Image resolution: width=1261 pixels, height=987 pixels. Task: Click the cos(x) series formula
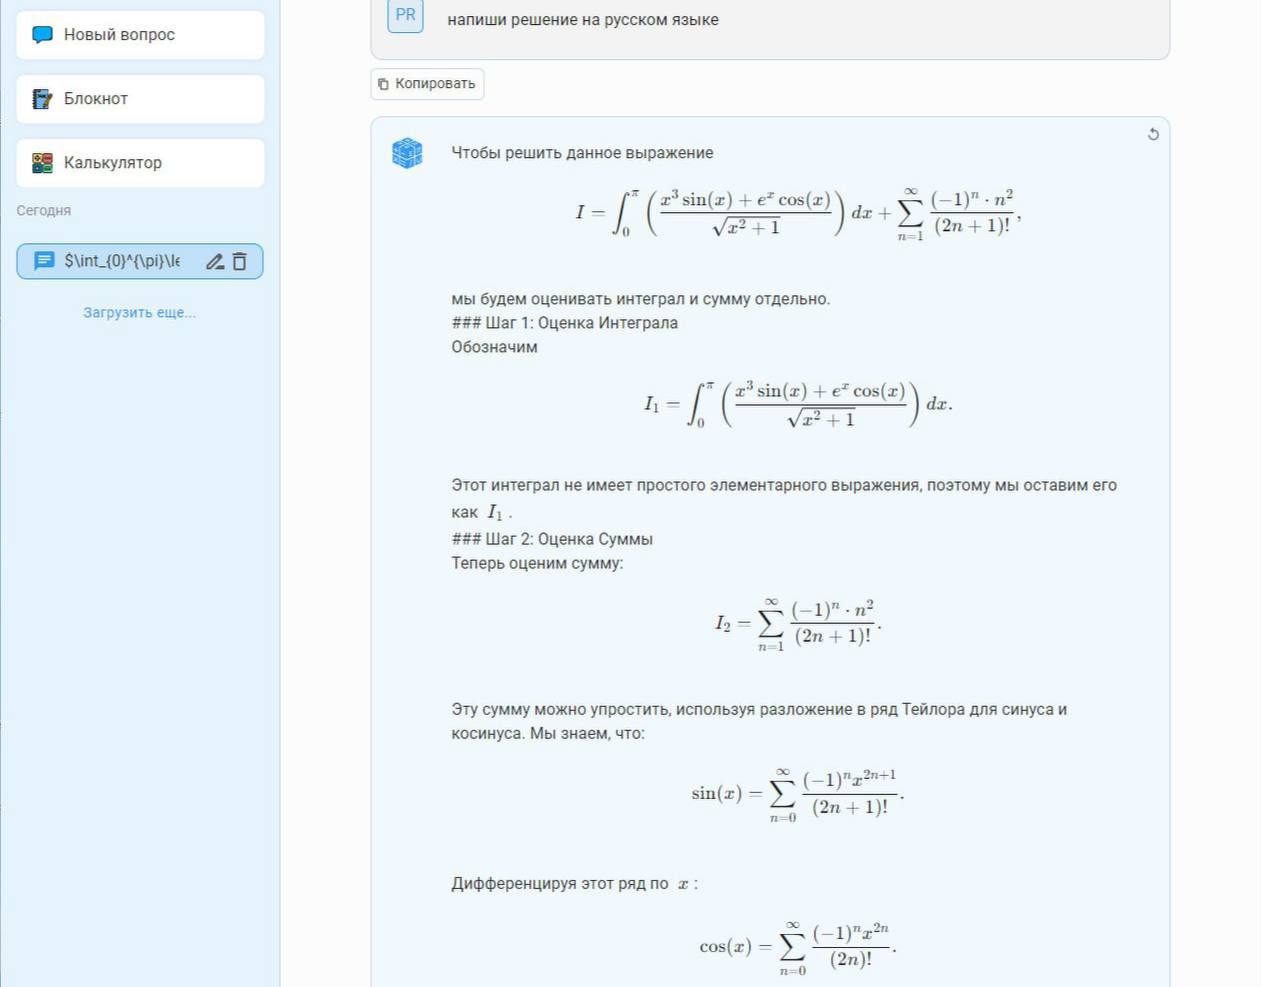797,946
